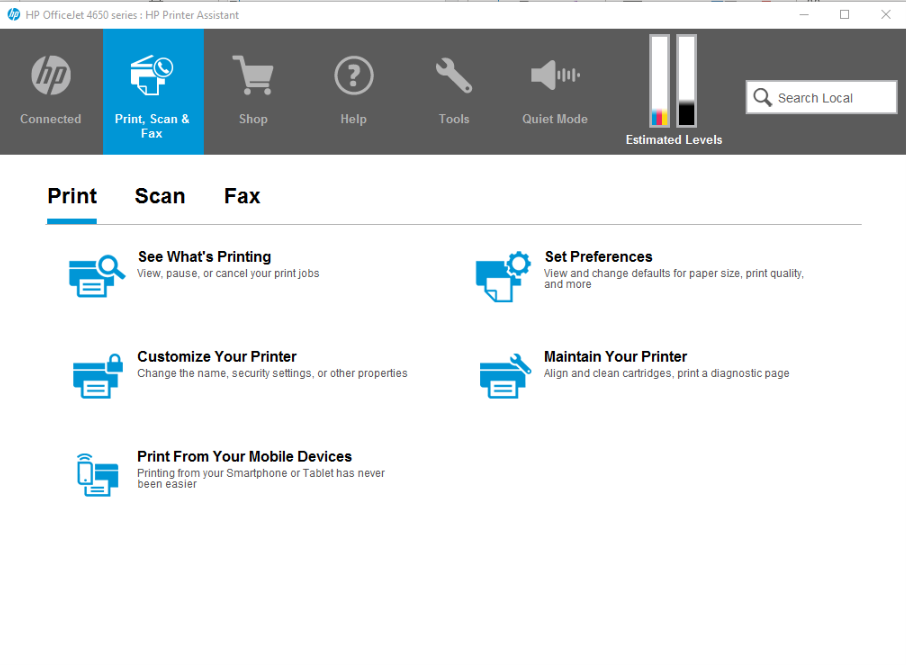Select the Maintain Your Printer icon
Screen dimensions: 906x665
(x=503, y=374)
